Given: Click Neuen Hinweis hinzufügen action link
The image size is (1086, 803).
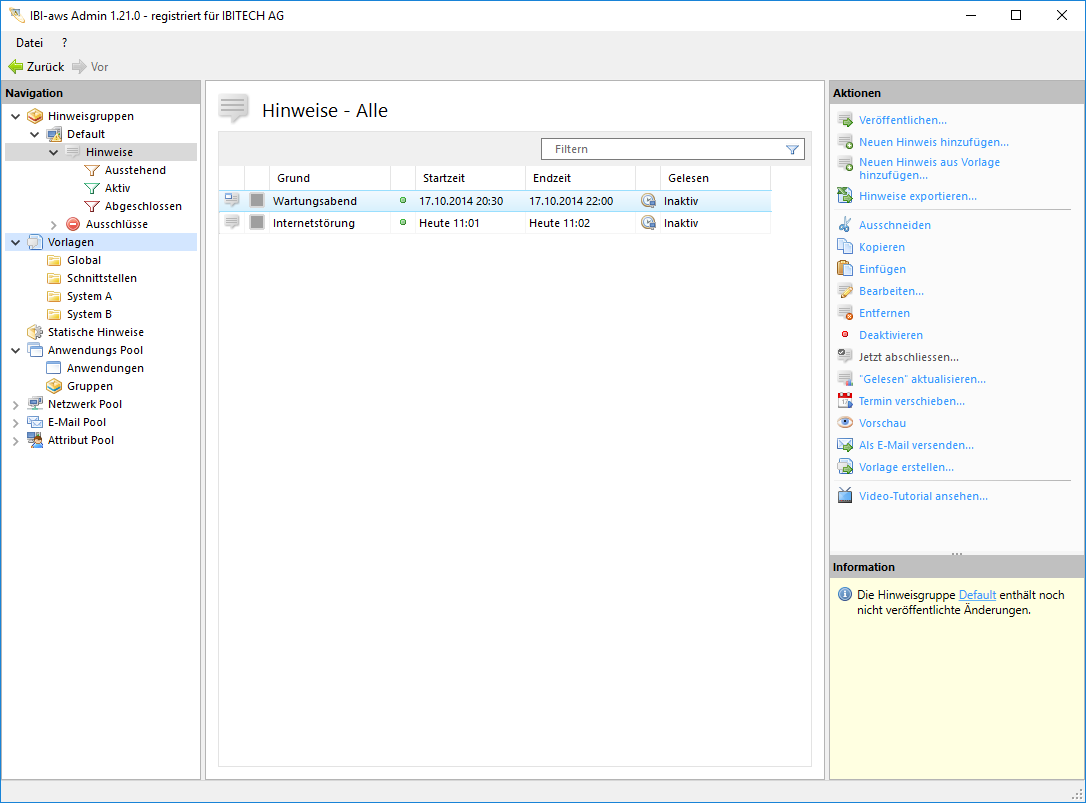Looking at the screenshot, I should coord(933,142).
